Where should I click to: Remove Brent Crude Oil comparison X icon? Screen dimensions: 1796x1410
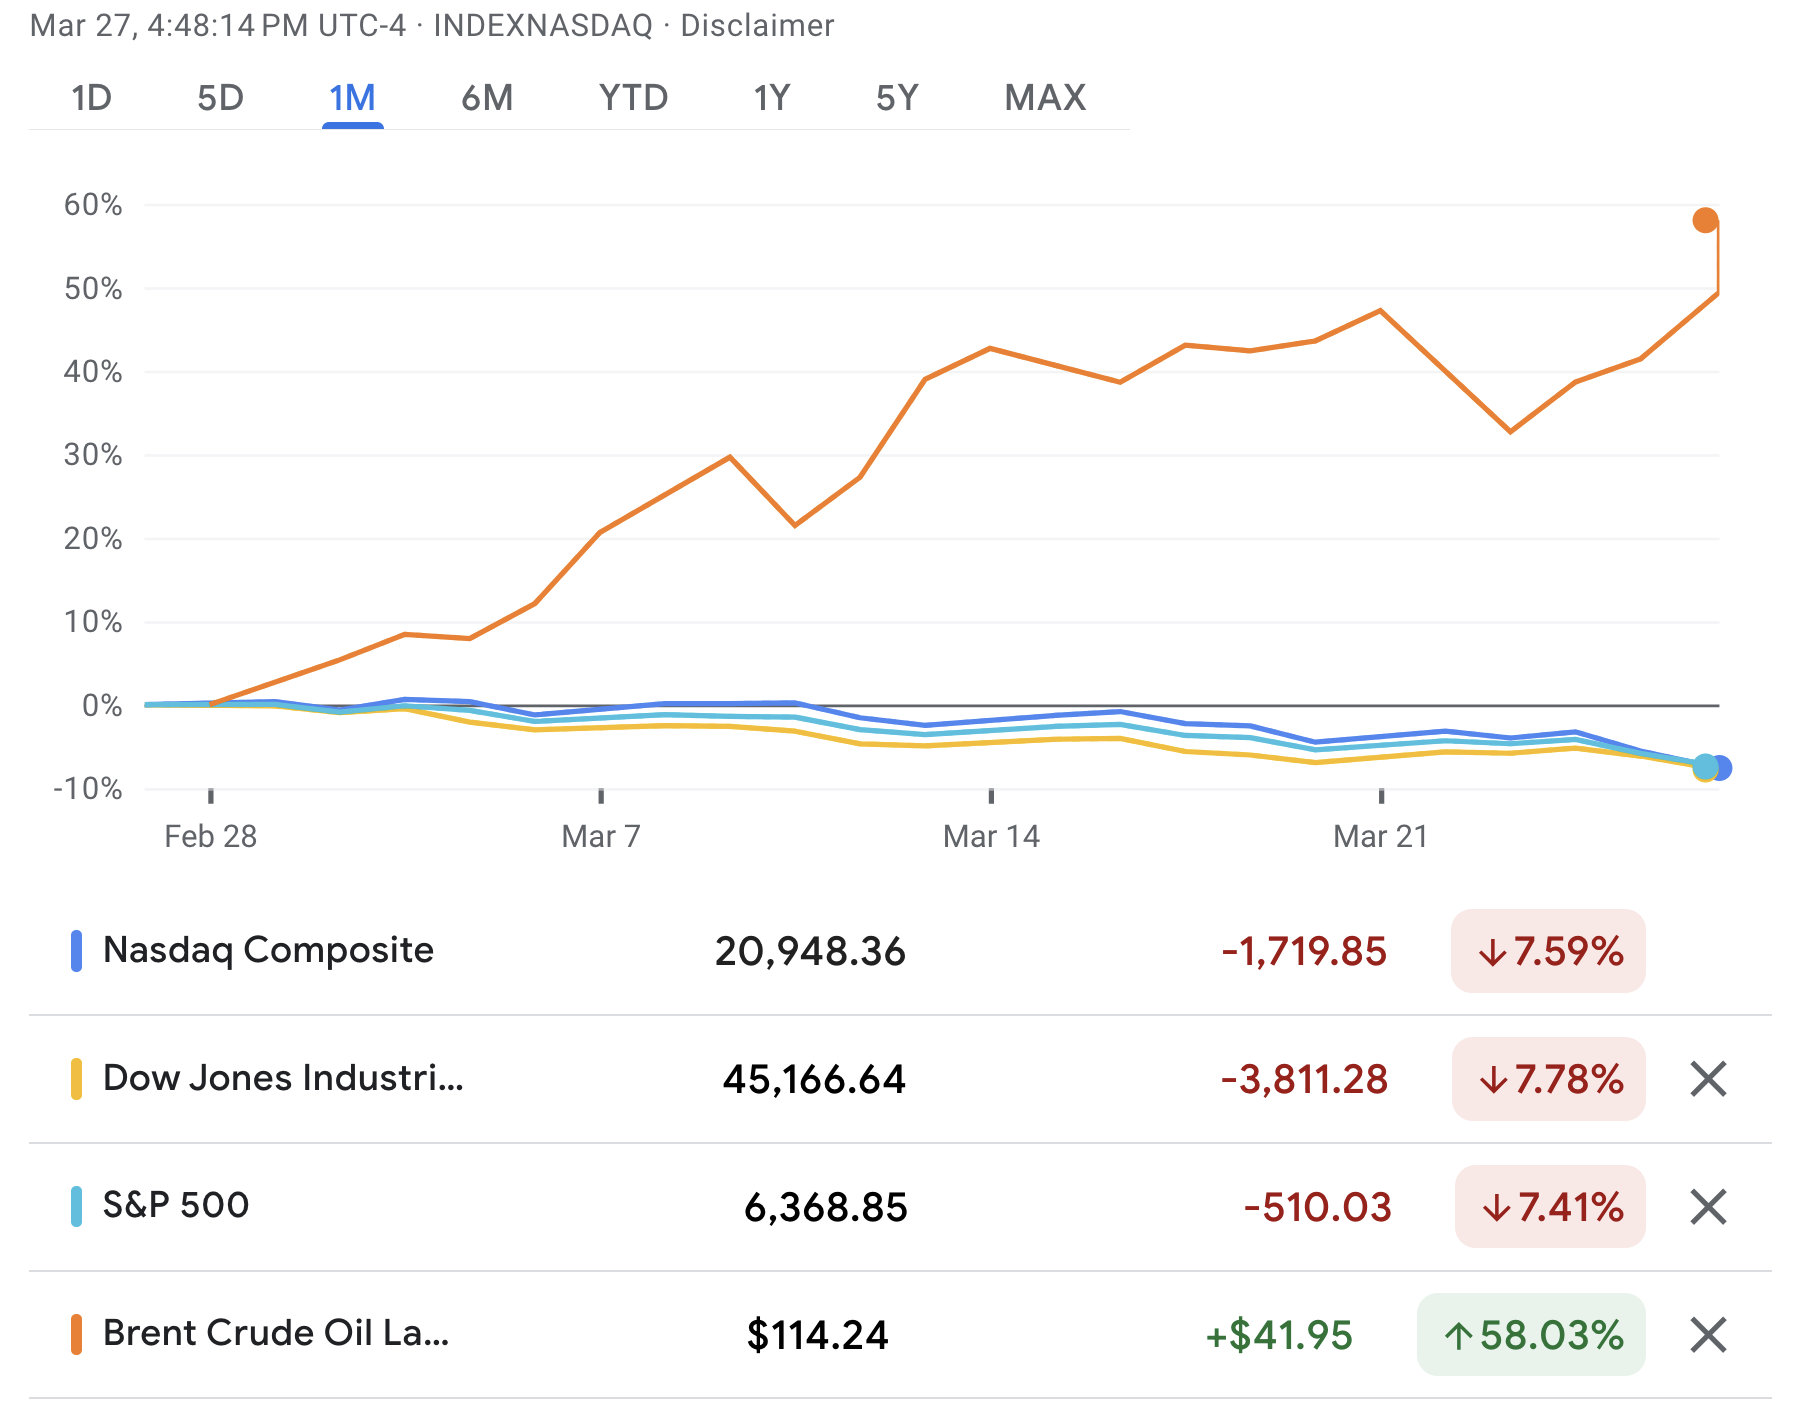click(x=1708, y=1335)
